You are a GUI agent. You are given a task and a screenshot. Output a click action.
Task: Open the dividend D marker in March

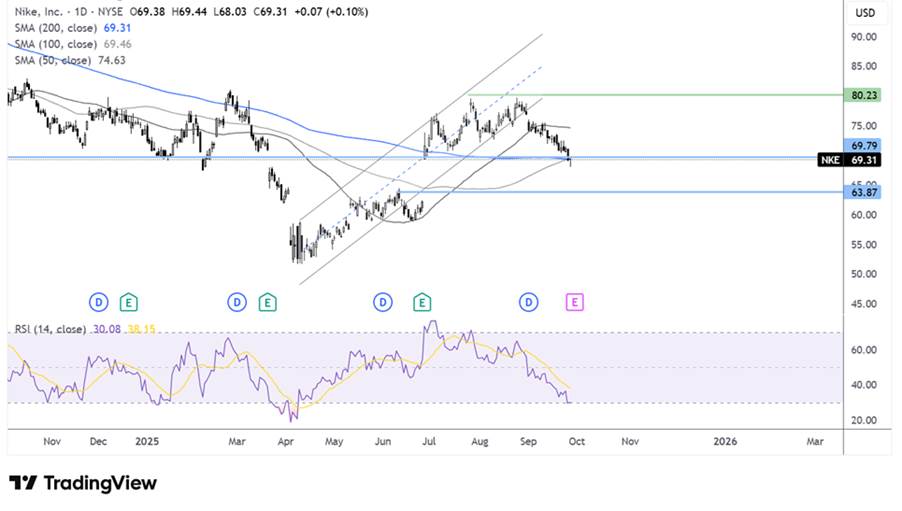236,302
